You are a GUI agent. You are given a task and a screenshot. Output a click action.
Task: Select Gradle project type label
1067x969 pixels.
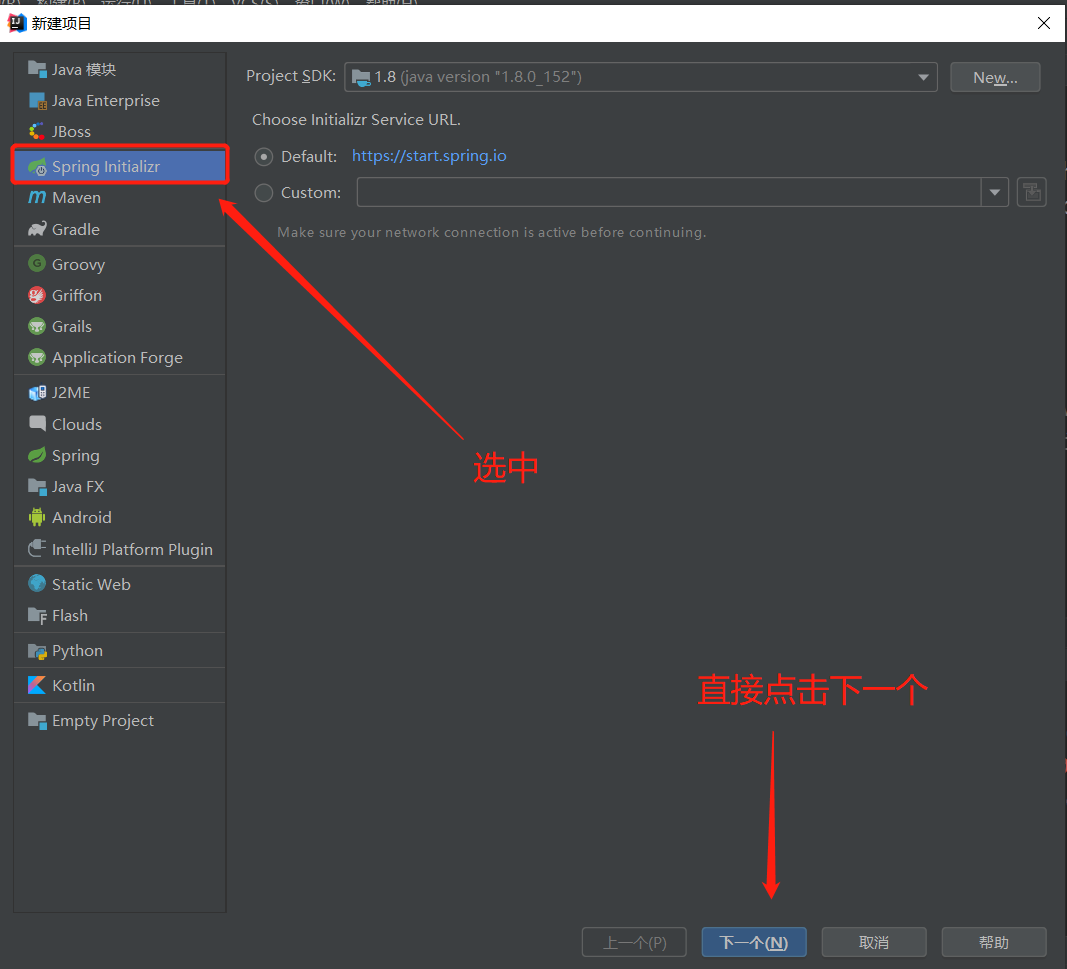click(x=76, y=229)
